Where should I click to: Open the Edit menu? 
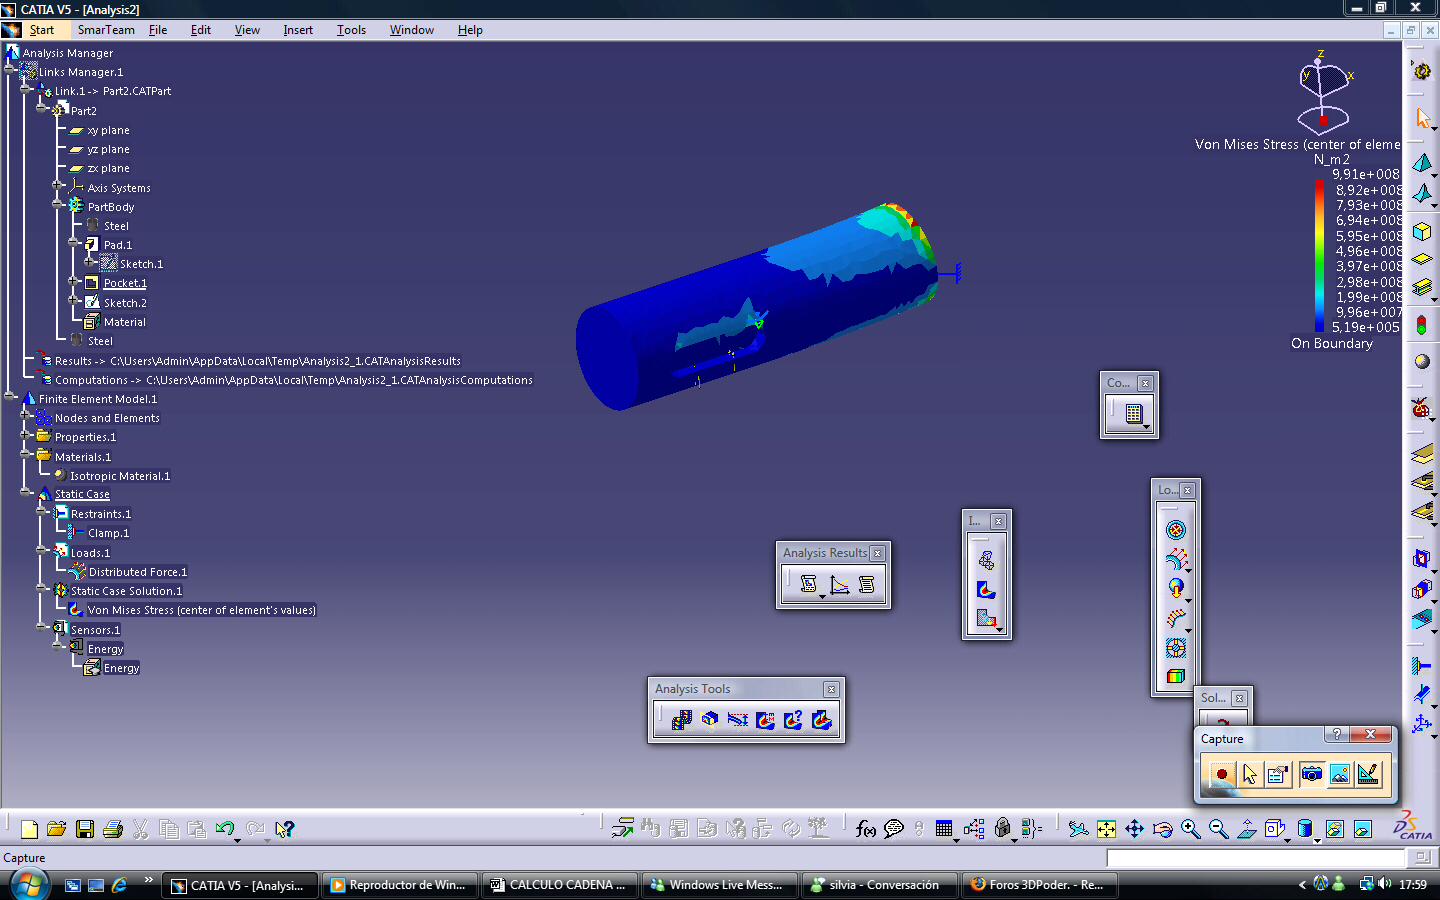201,30
